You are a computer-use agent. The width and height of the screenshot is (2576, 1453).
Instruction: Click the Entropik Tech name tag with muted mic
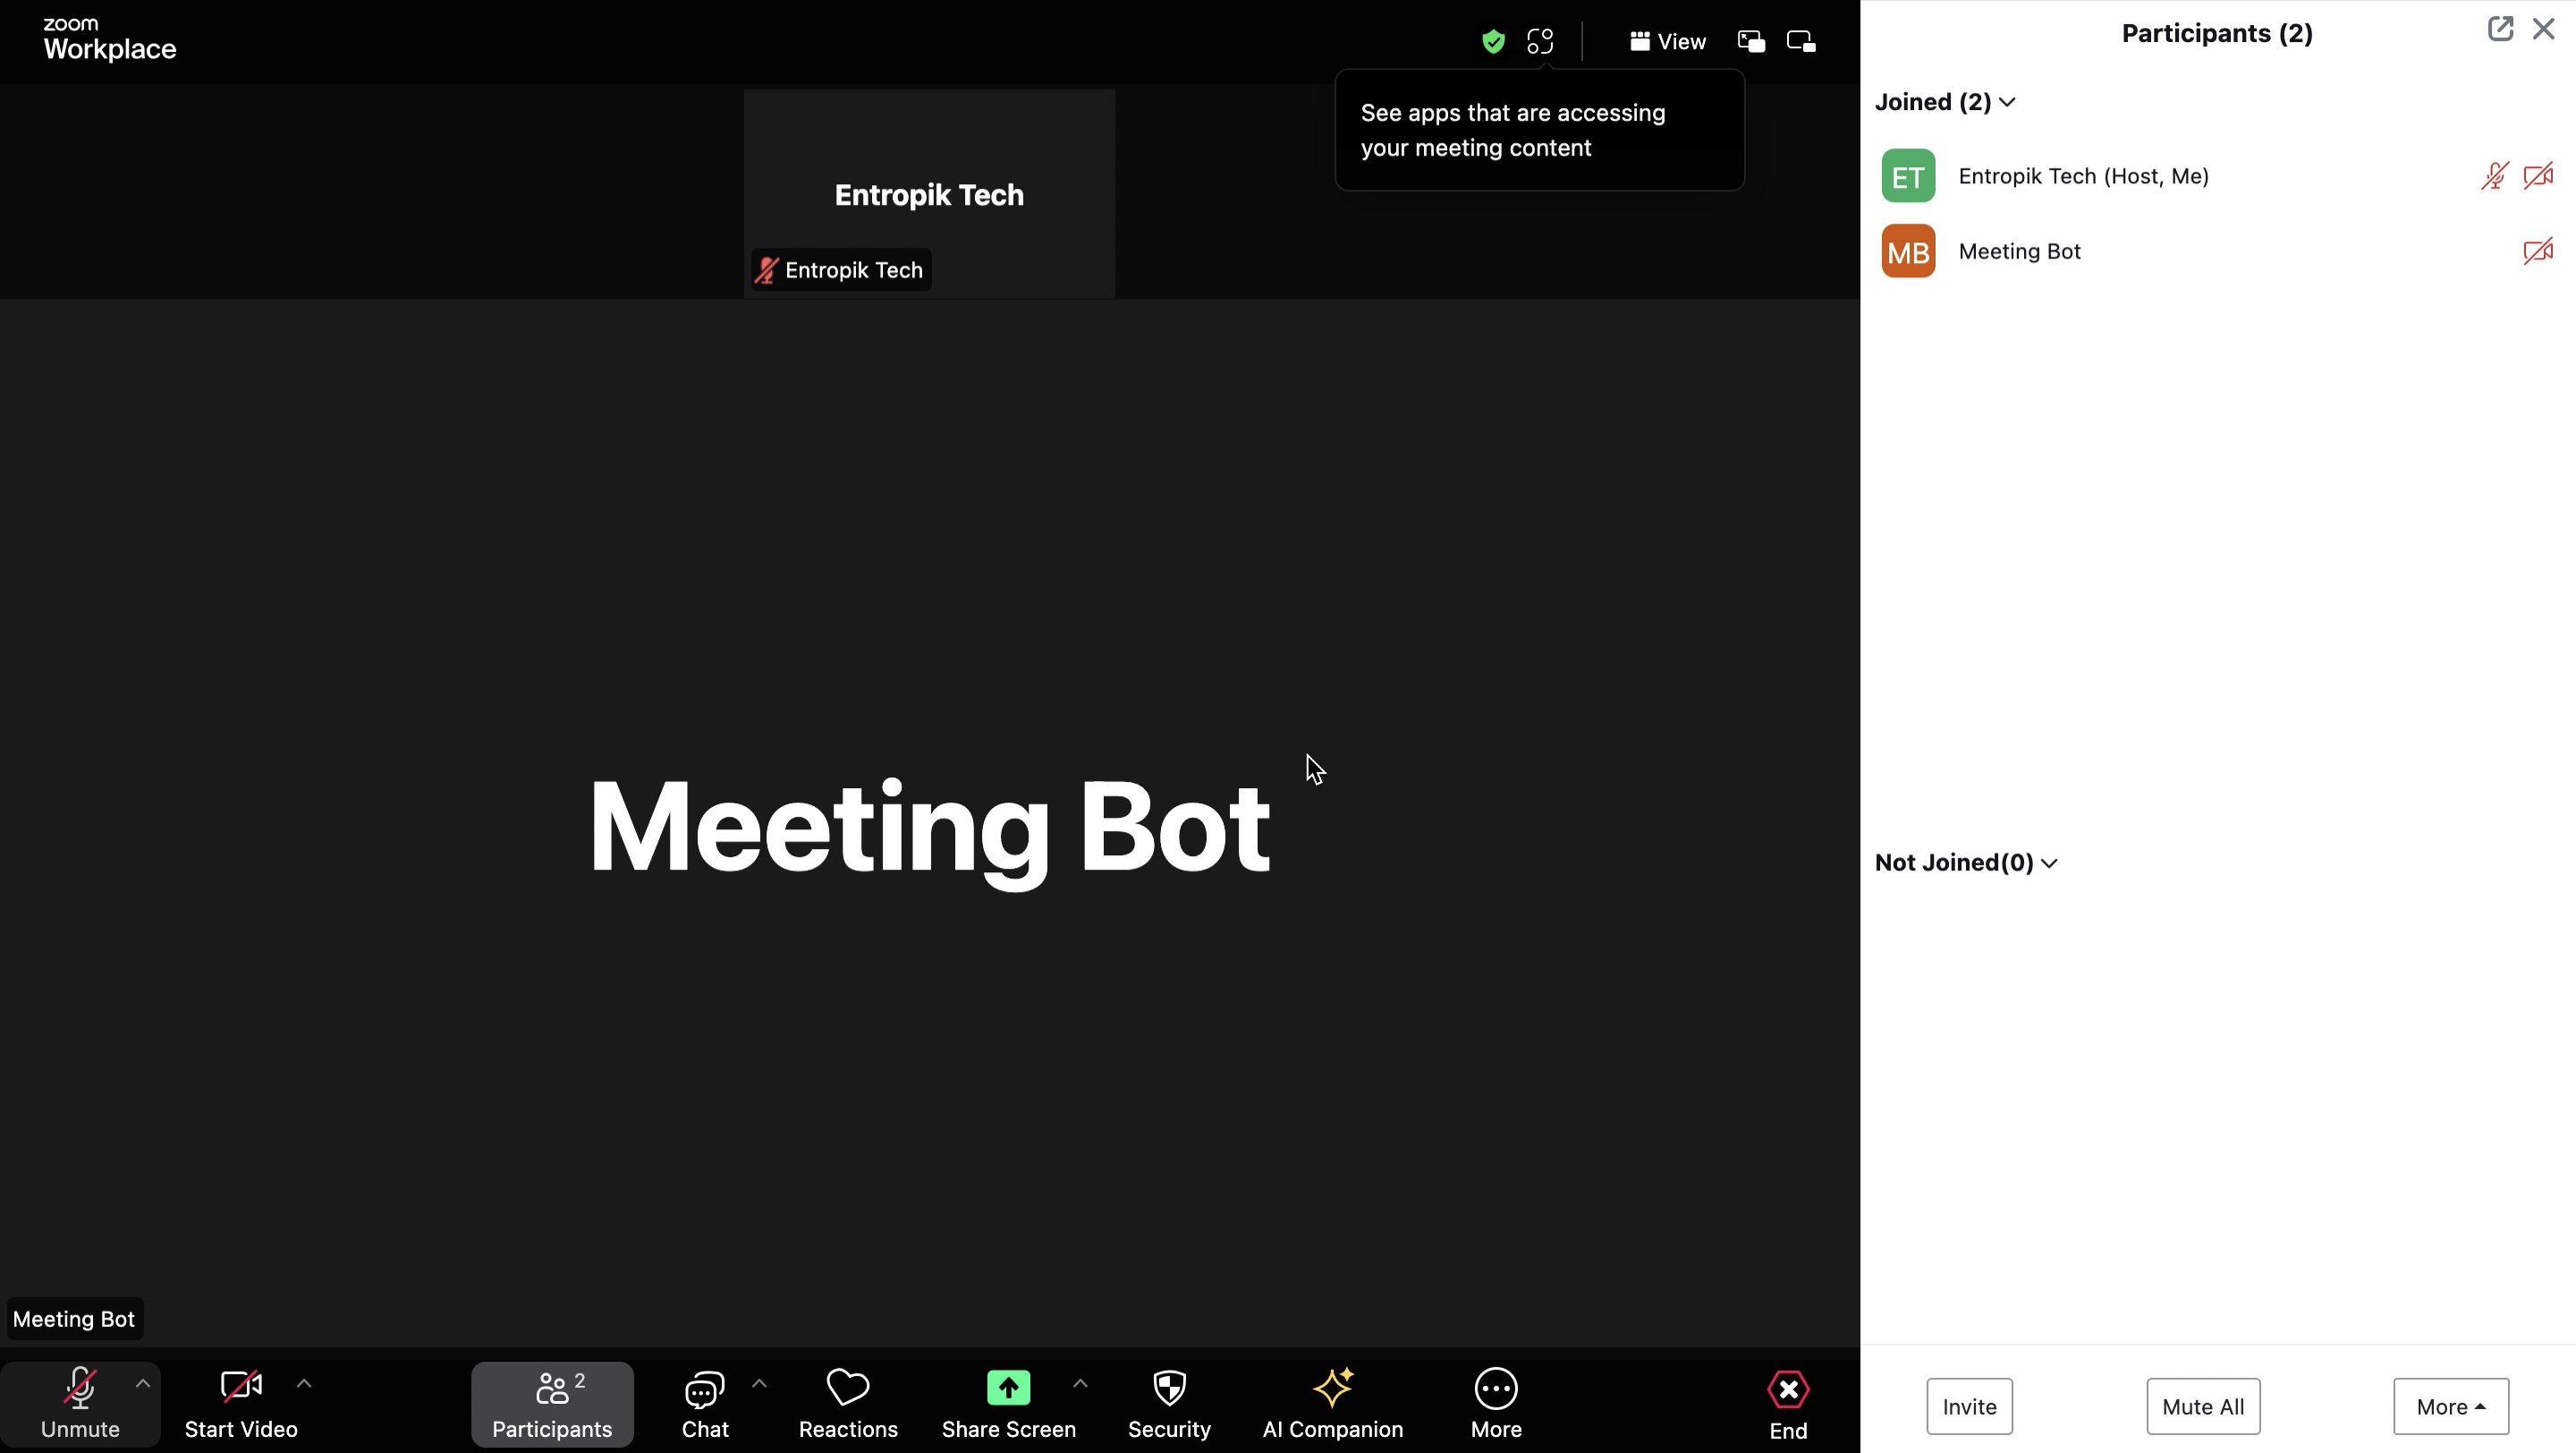(x=841, y=270)
